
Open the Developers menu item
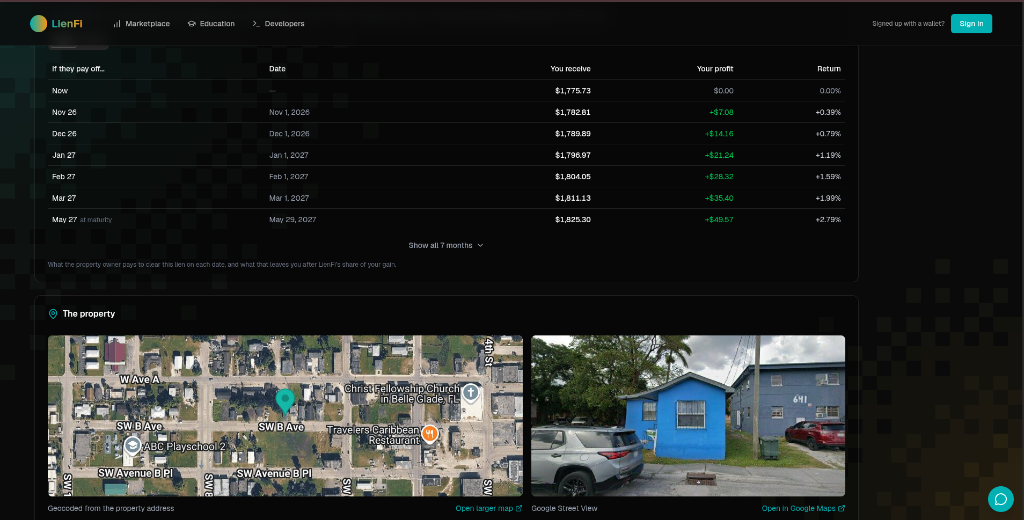tap(278, 24)
